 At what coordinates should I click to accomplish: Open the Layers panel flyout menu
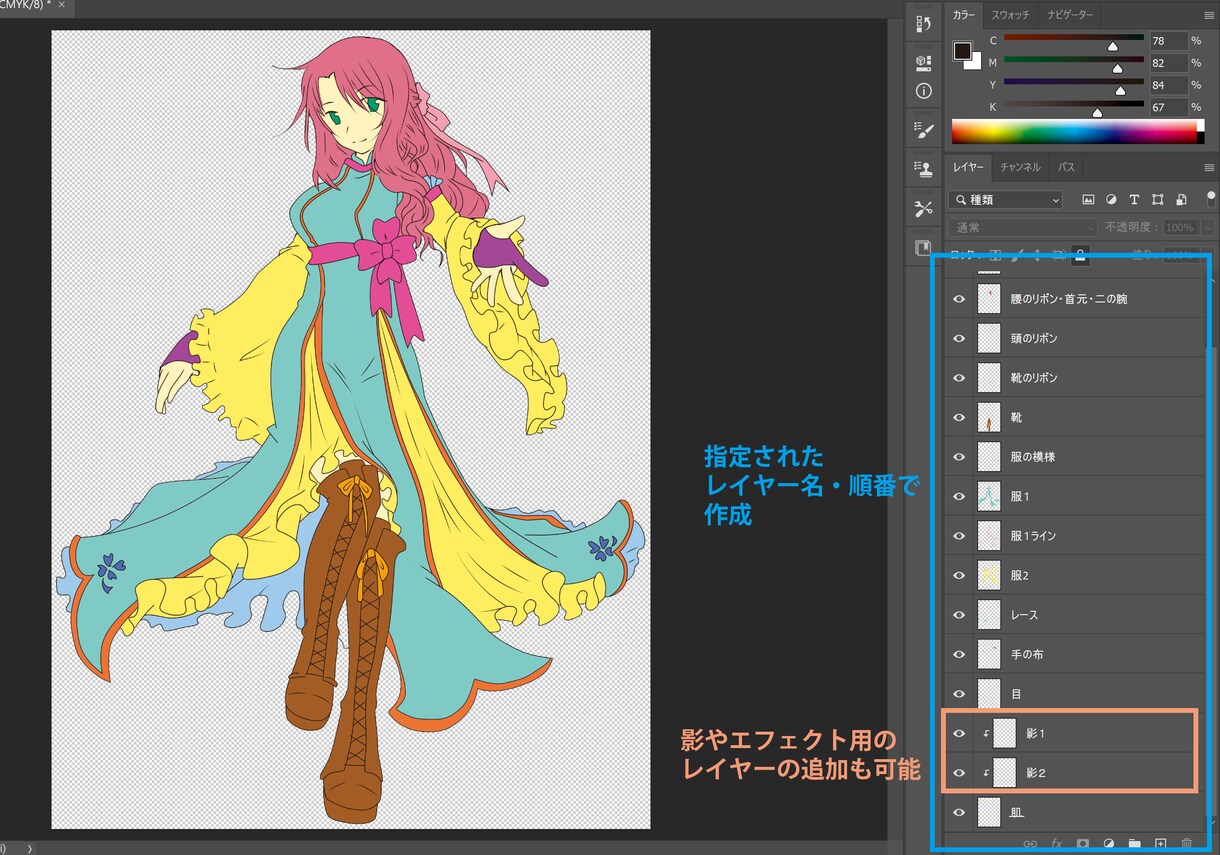tap(1209, 167)
